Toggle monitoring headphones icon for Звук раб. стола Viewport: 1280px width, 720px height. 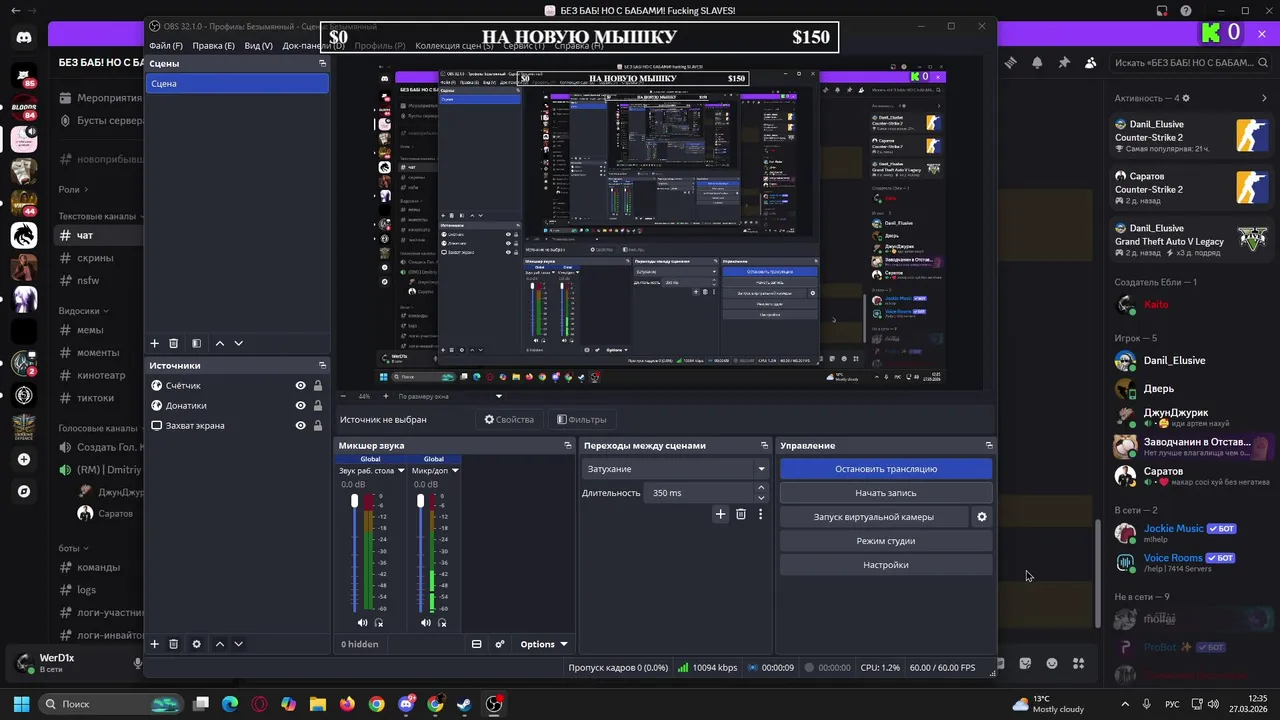(x=379, y=623)
